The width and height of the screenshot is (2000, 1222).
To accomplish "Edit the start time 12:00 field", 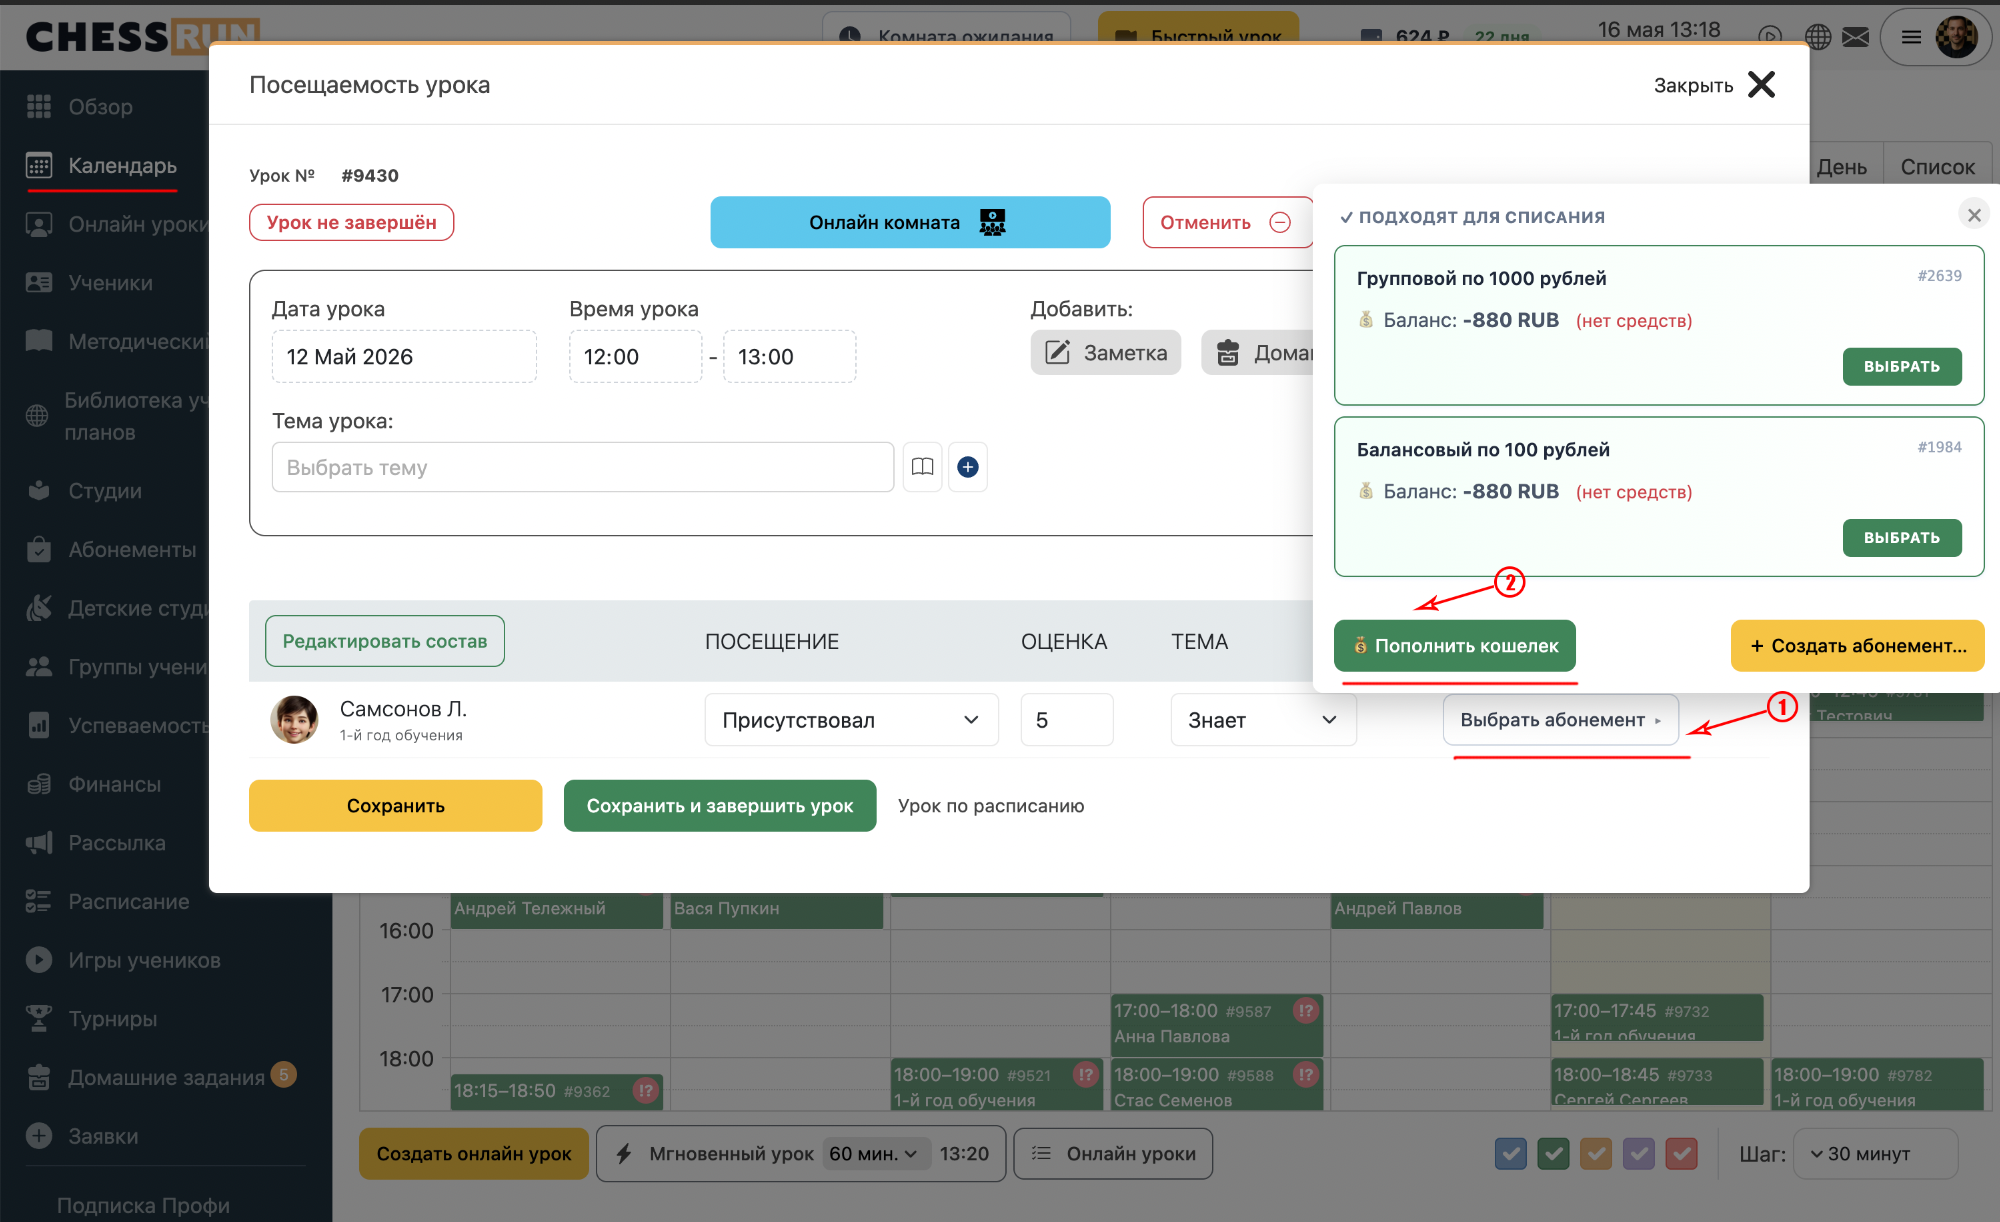I will coord(635,357).
